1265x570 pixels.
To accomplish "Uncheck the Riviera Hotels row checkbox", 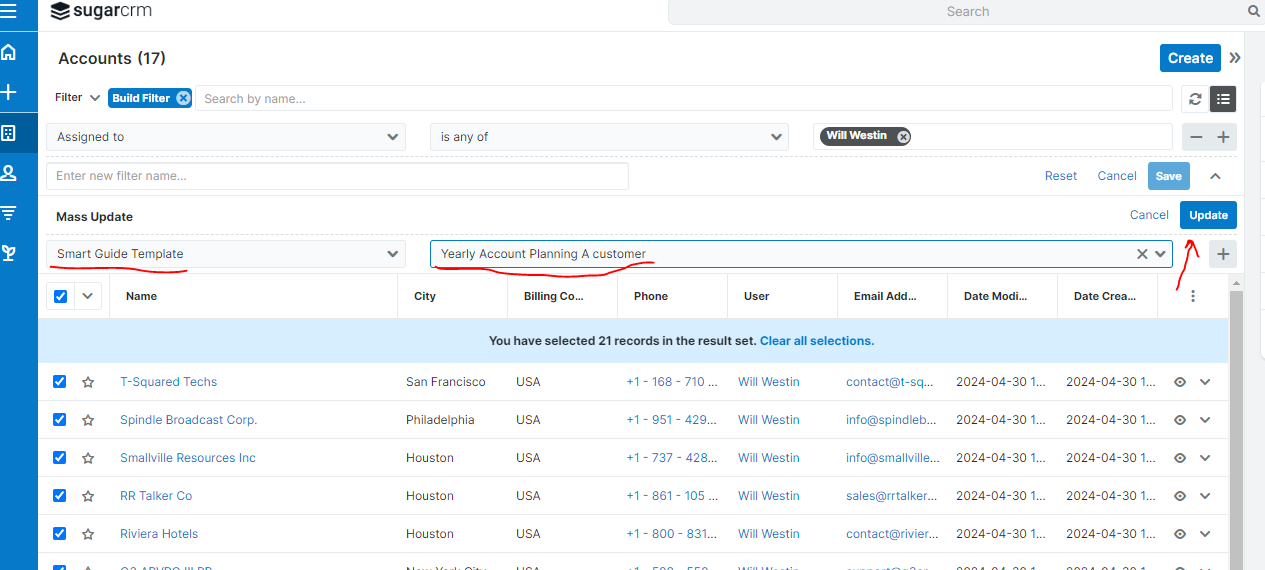I will pyautogui.click(x=59, y=533).
